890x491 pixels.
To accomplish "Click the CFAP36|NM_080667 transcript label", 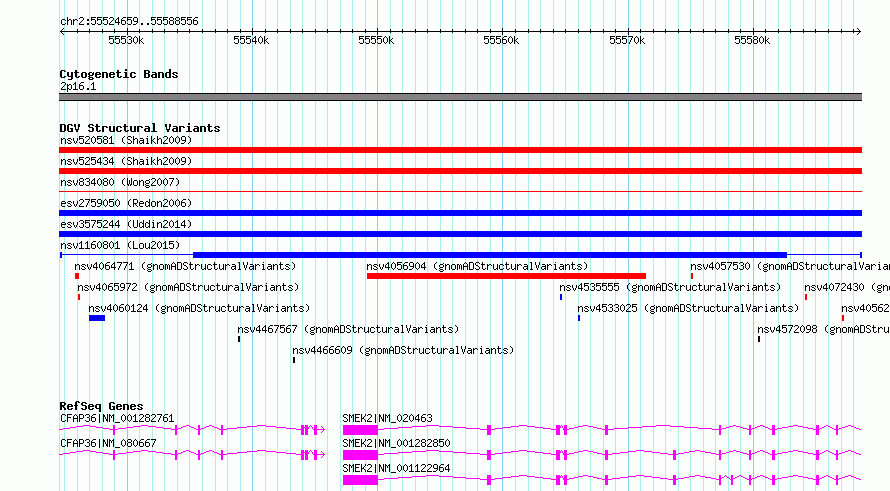I will [108, 443].
